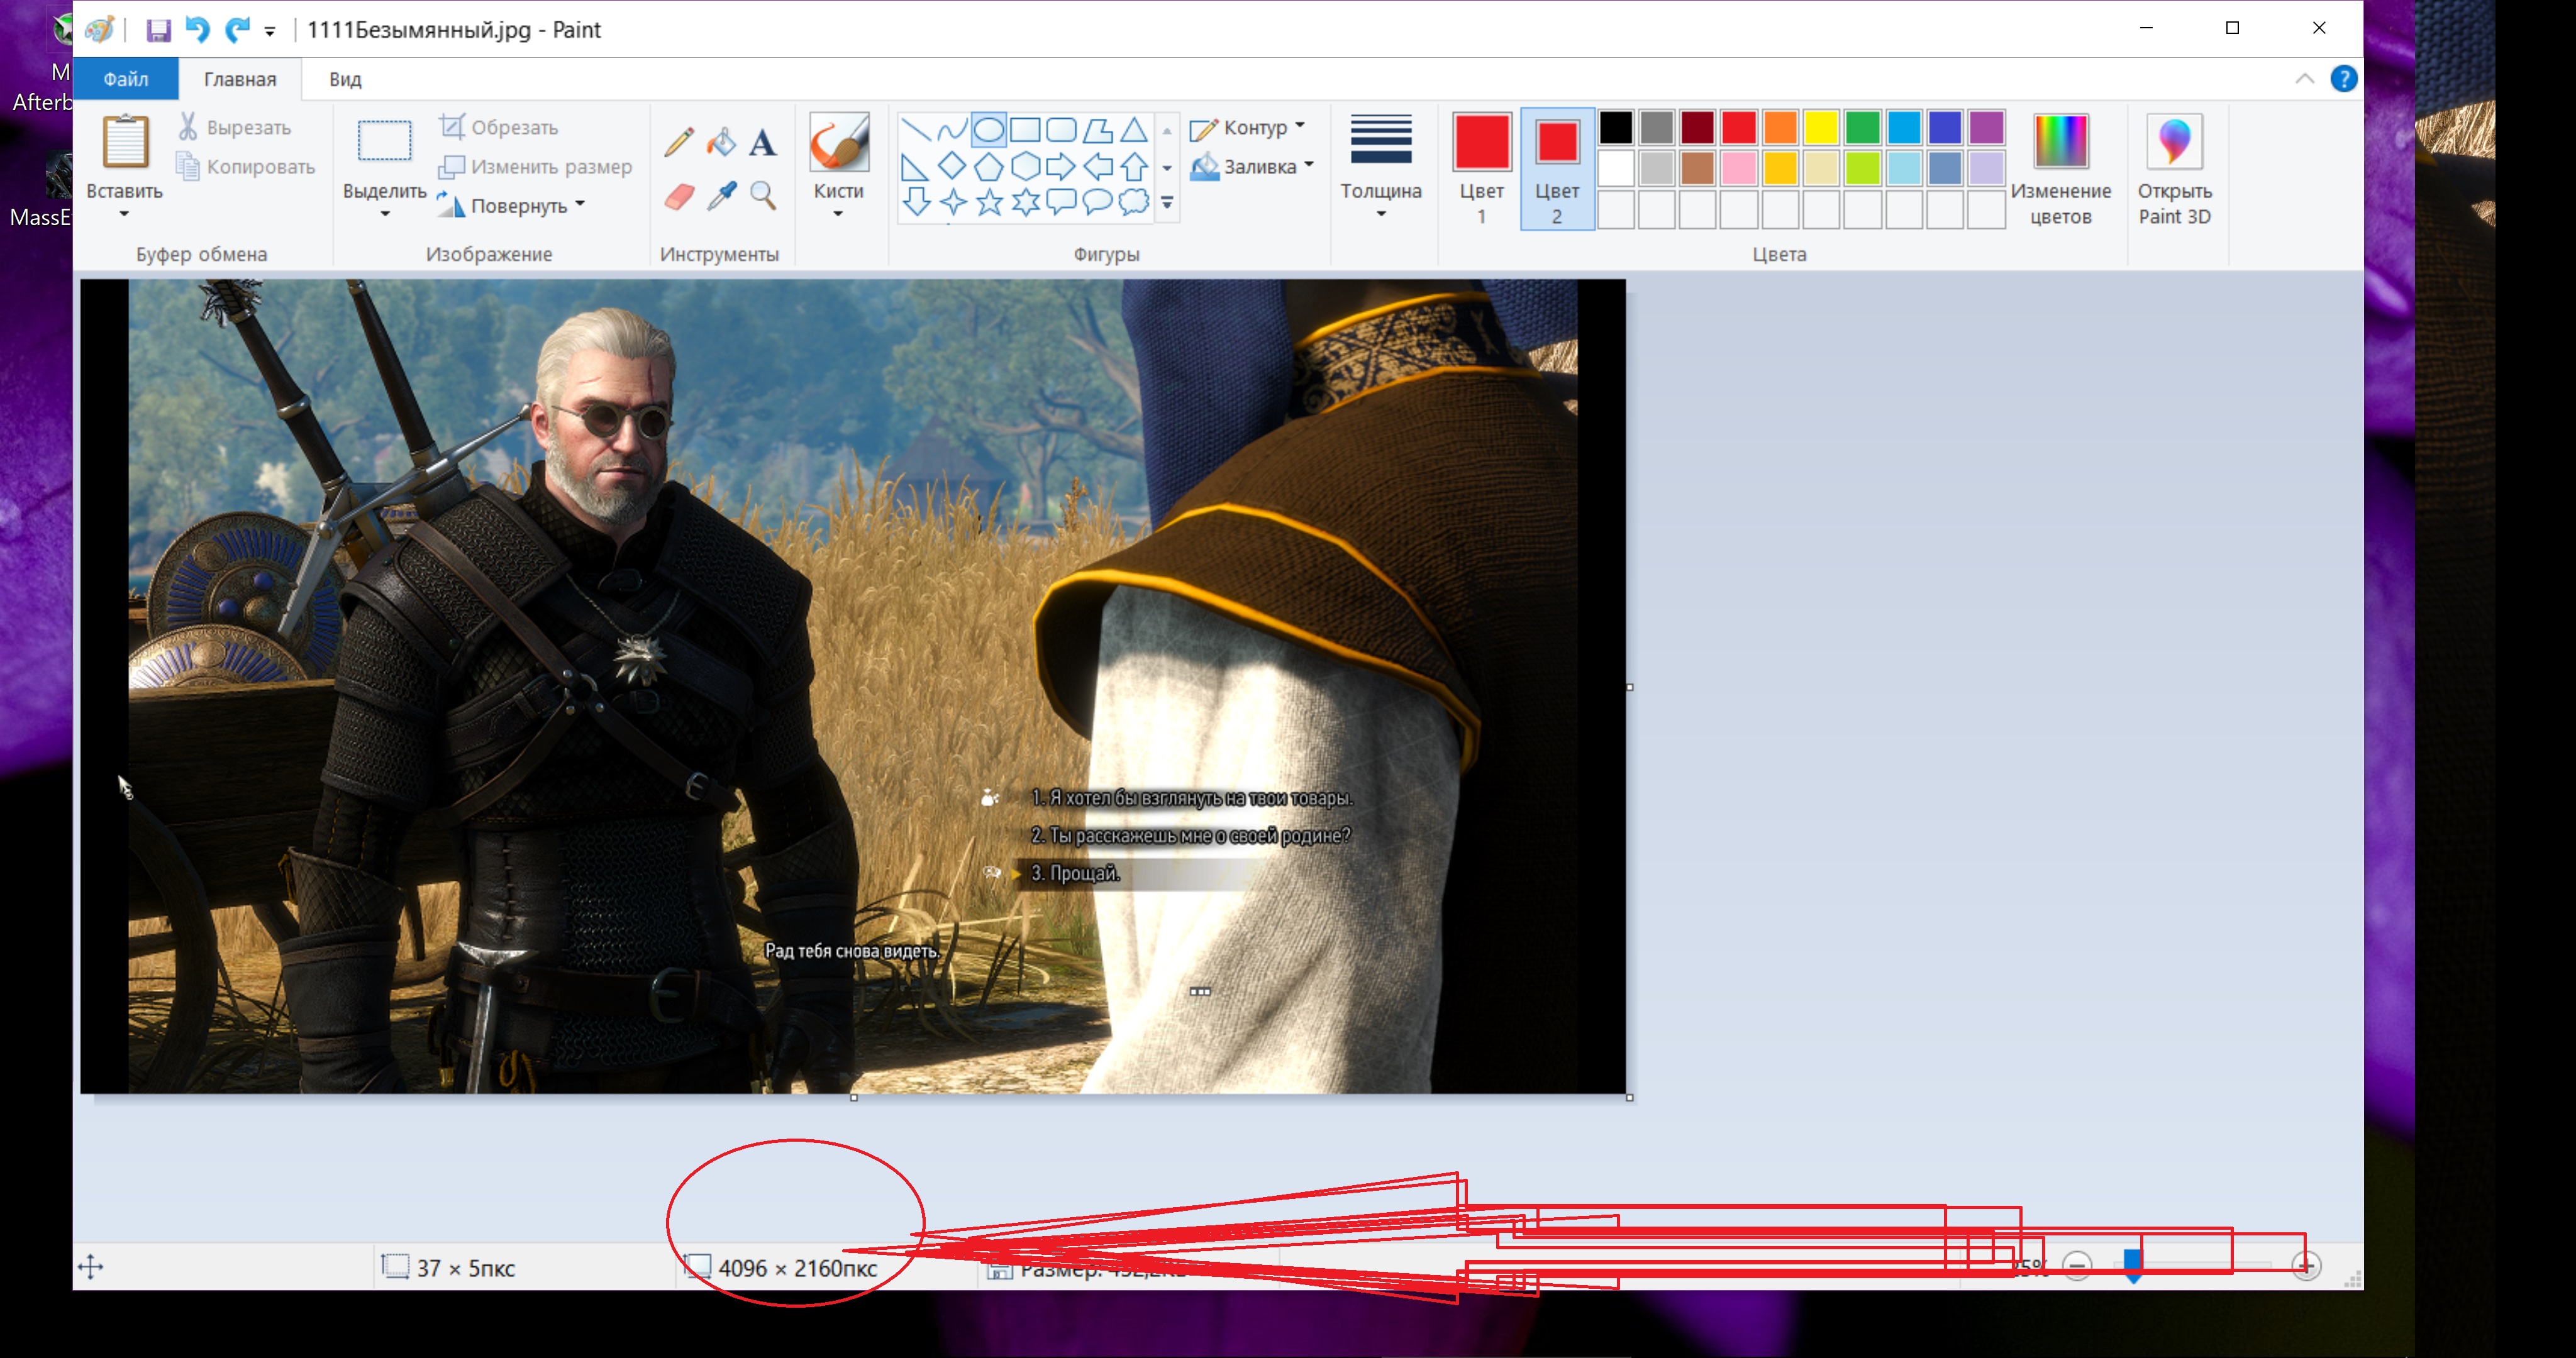Select the Pencil tool

point(678,143)
